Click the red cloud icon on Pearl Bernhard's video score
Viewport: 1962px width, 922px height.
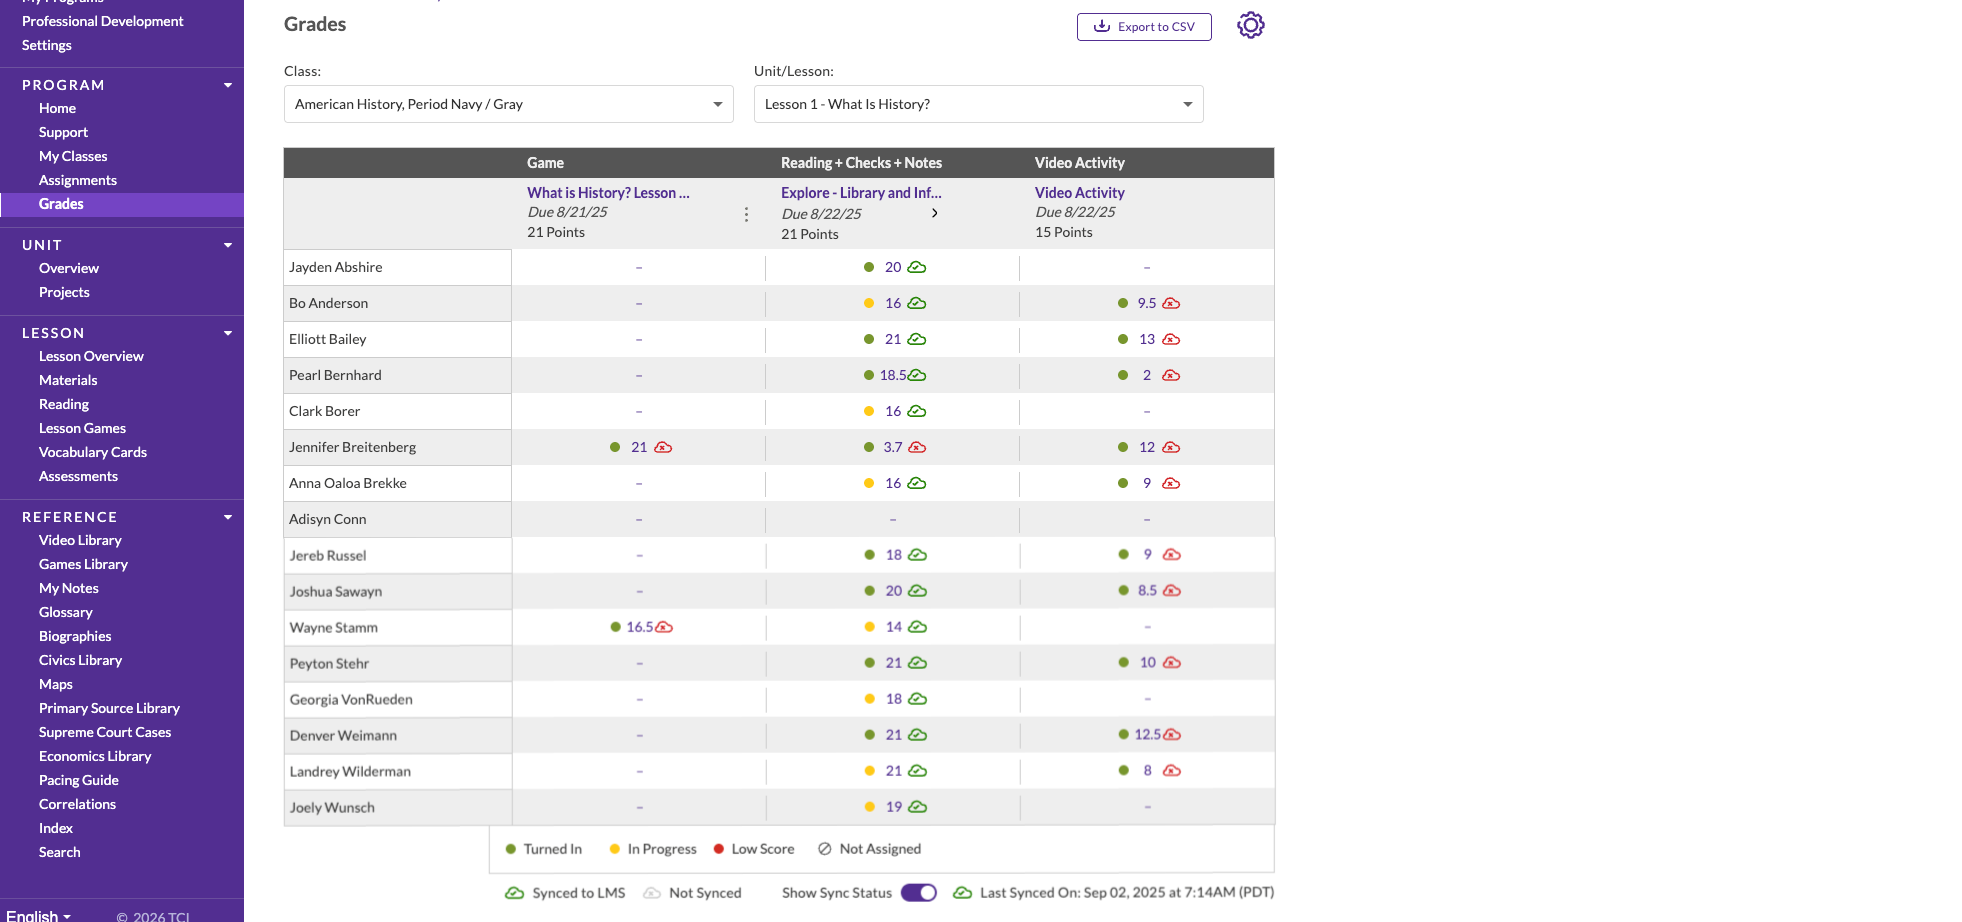pos(1171,375)
